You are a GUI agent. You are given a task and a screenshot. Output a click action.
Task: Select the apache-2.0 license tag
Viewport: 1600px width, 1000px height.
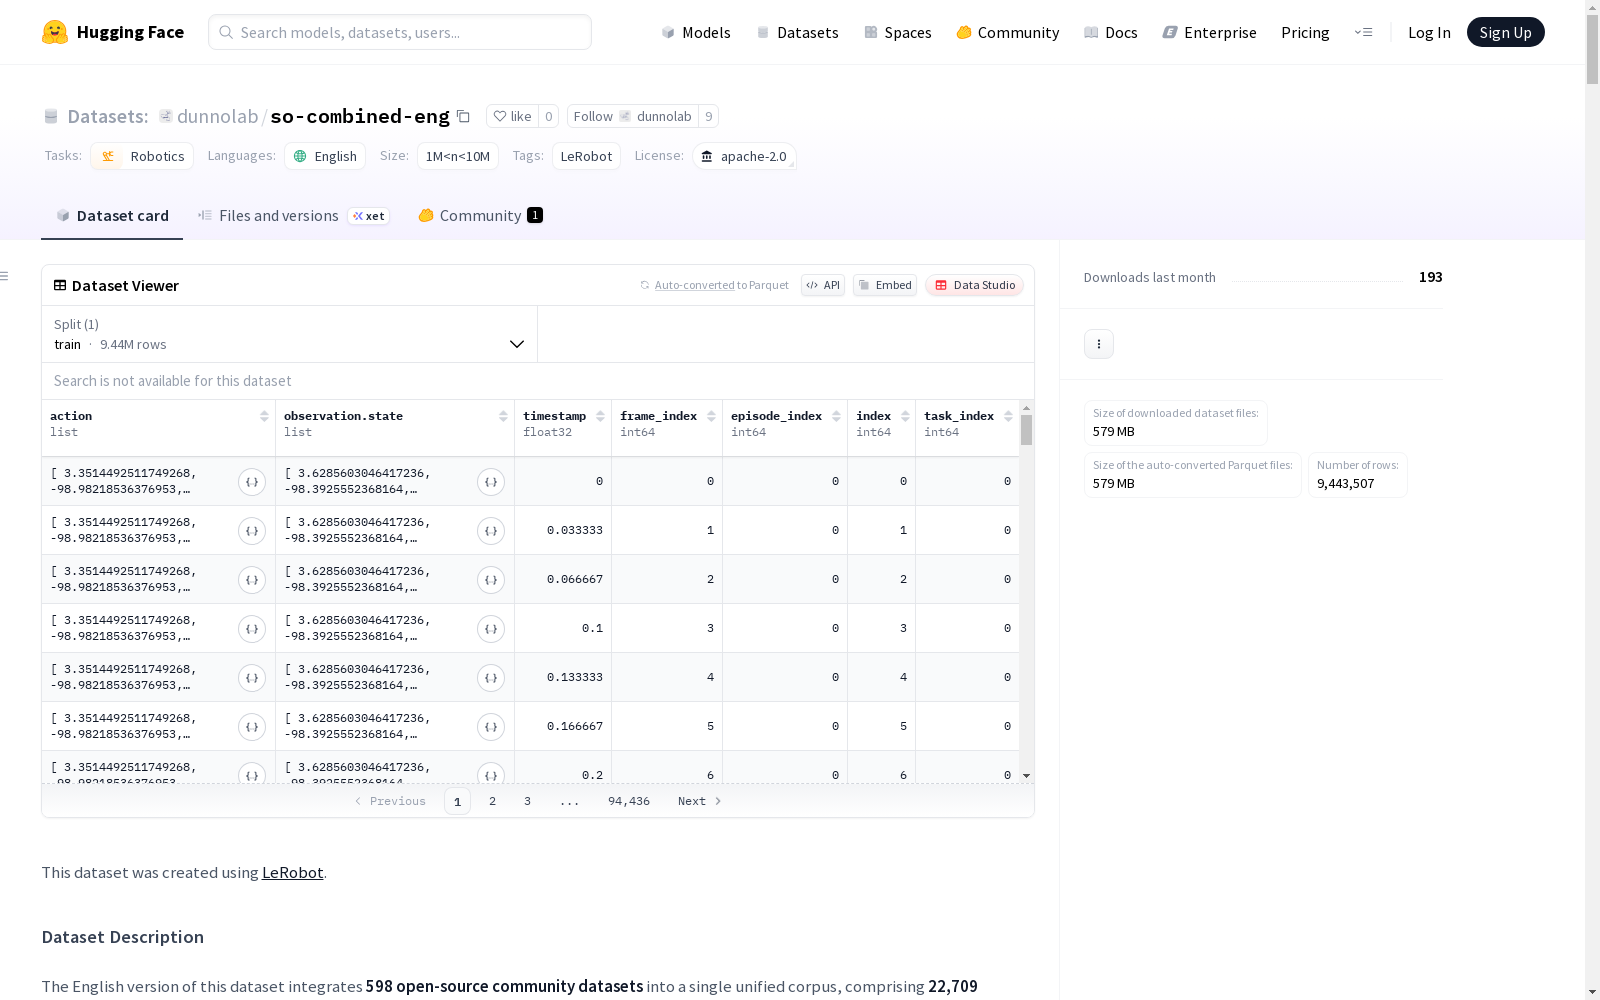tap(744, 156)
